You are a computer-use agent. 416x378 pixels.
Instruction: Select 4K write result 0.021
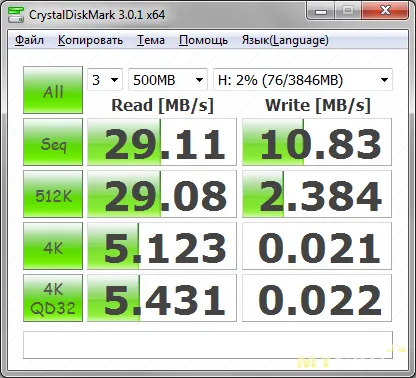[x=317, y=246]
